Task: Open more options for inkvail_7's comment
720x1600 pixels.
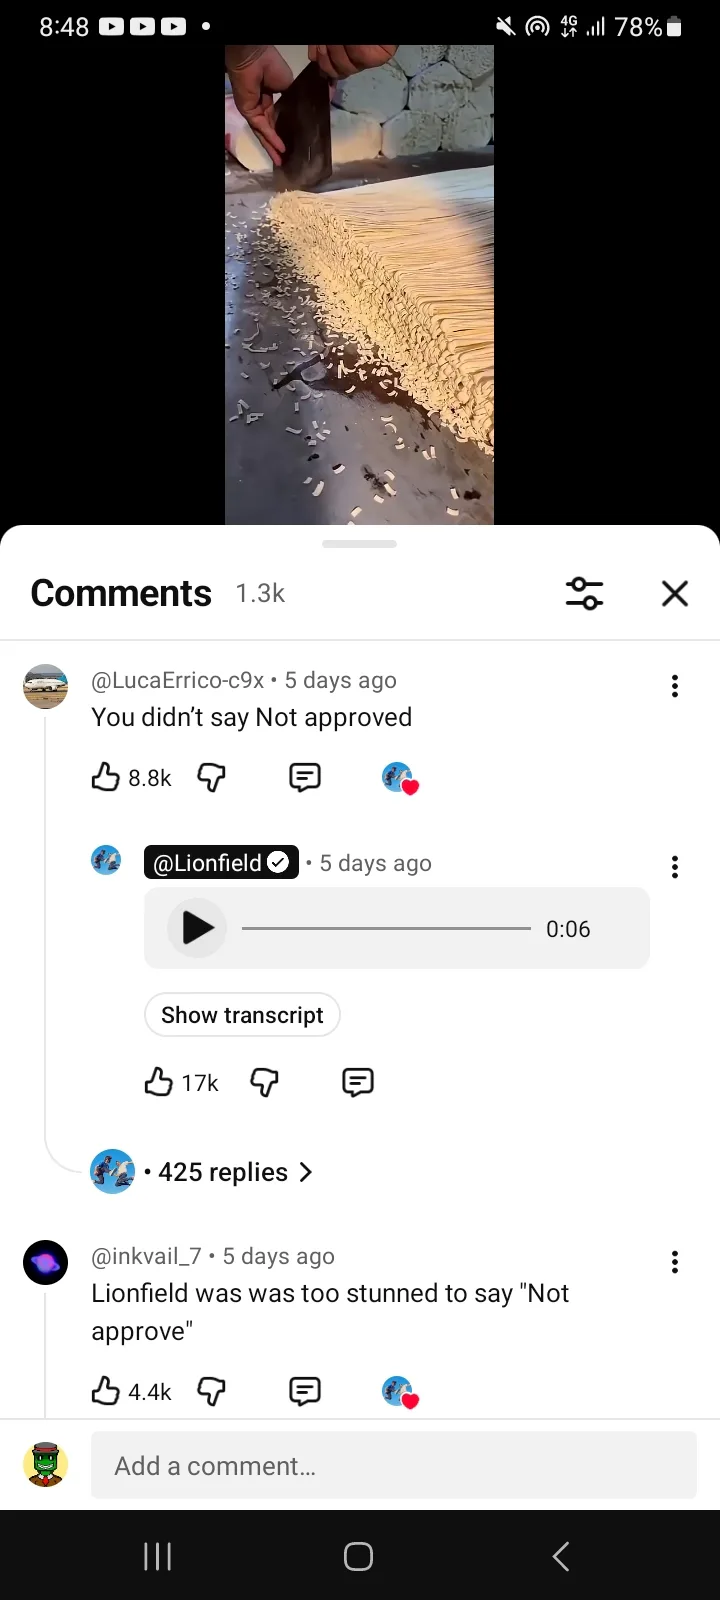Action: [675, 1262]
